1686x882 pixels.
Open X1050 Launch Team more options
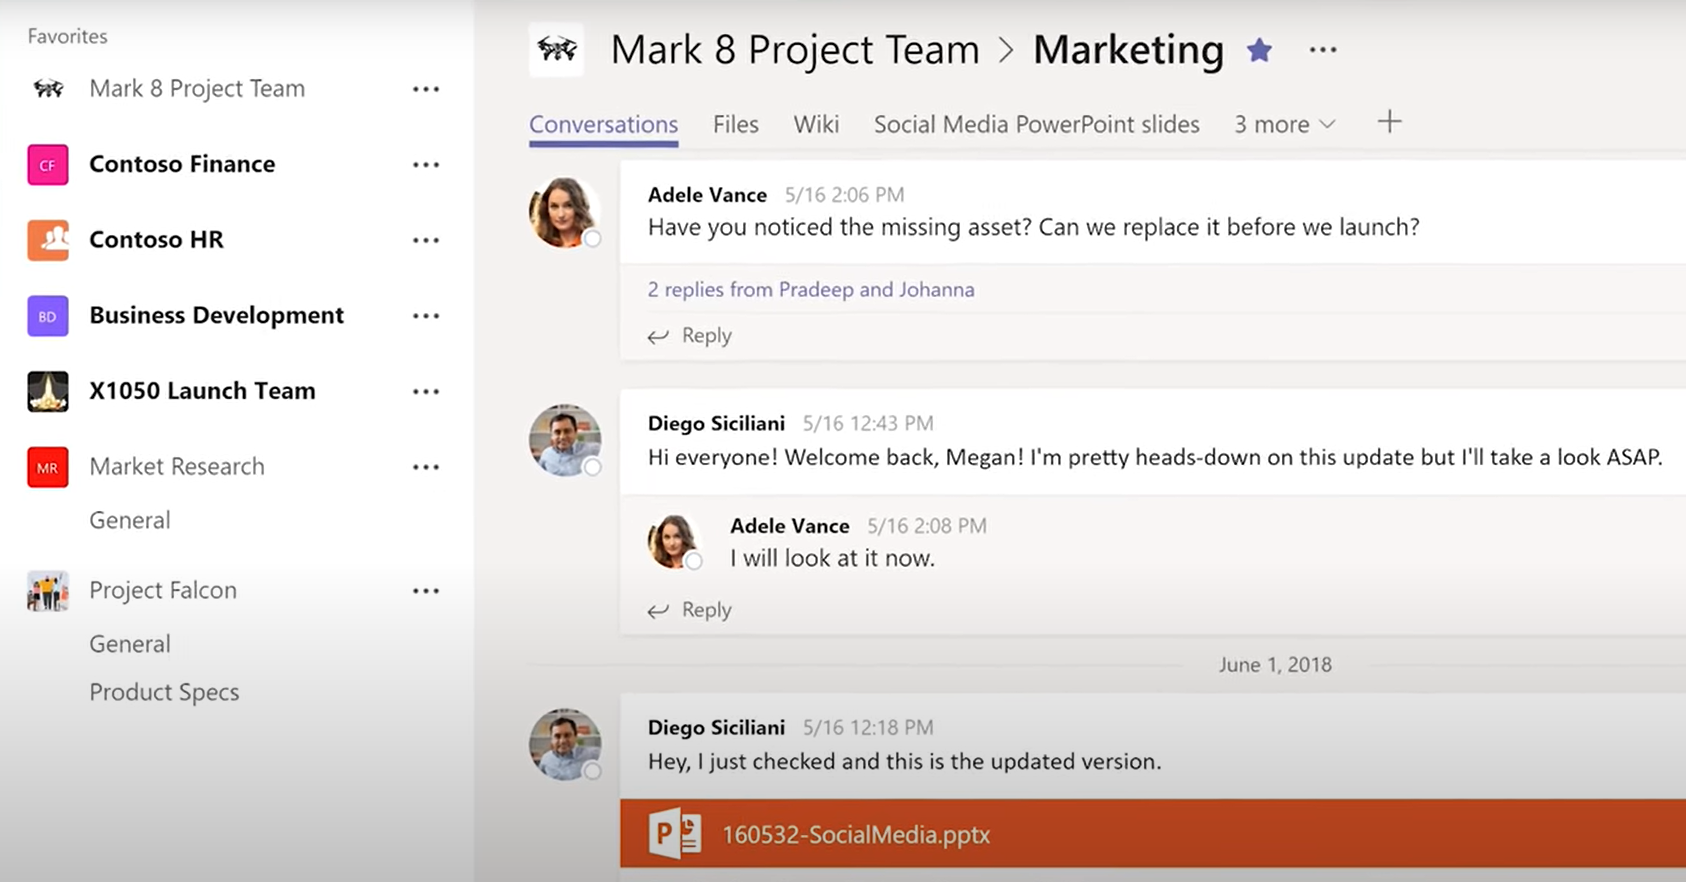point(426,392)
